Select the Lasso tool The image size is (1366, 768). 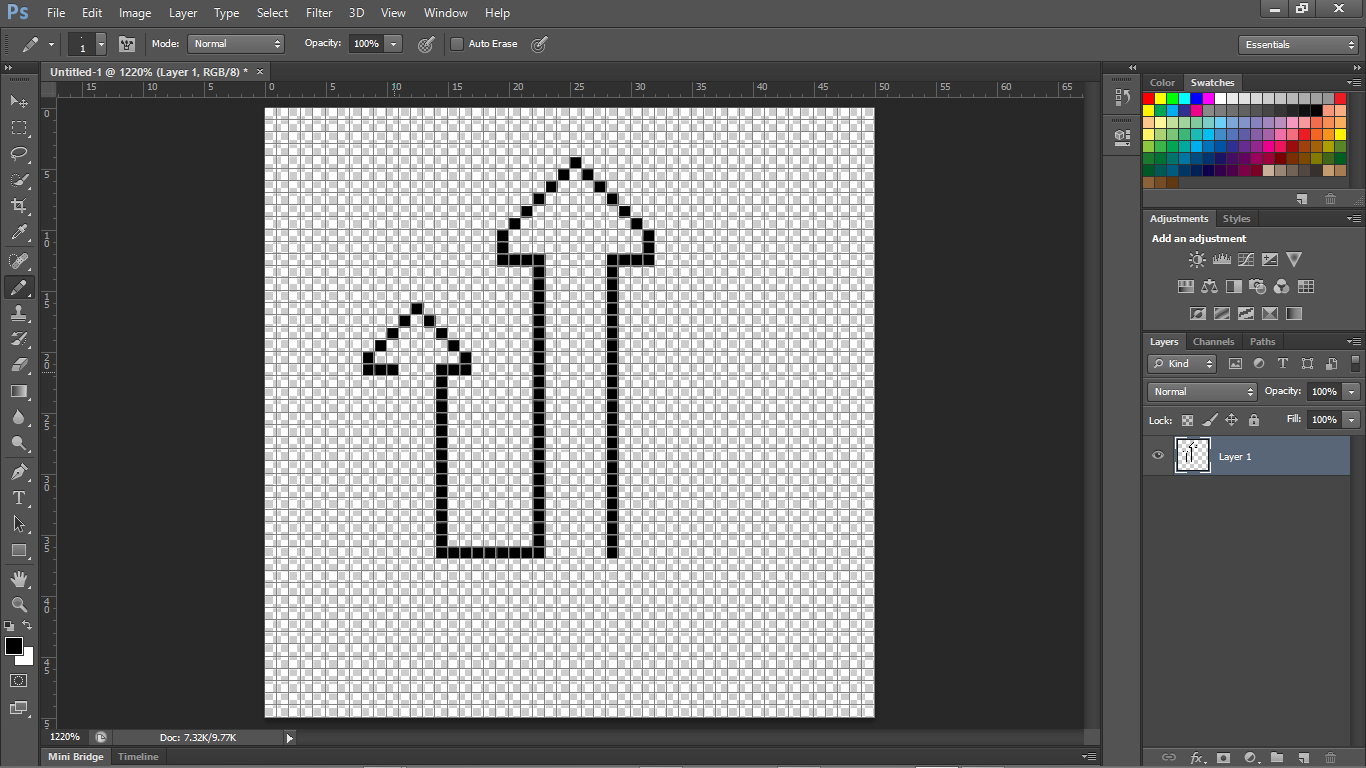tap(19, 154)
